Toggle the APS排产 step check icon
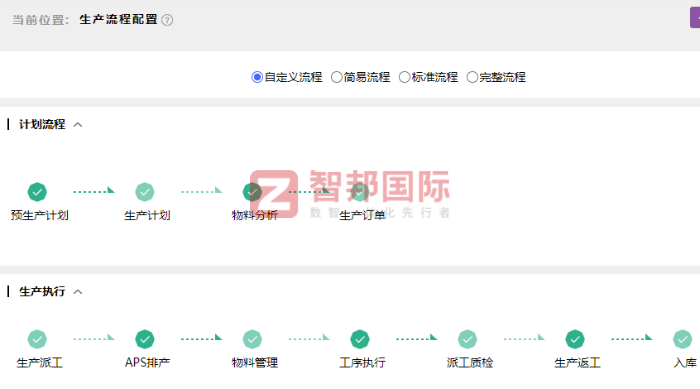Viewport: 700px width, 389px height. 145,339
